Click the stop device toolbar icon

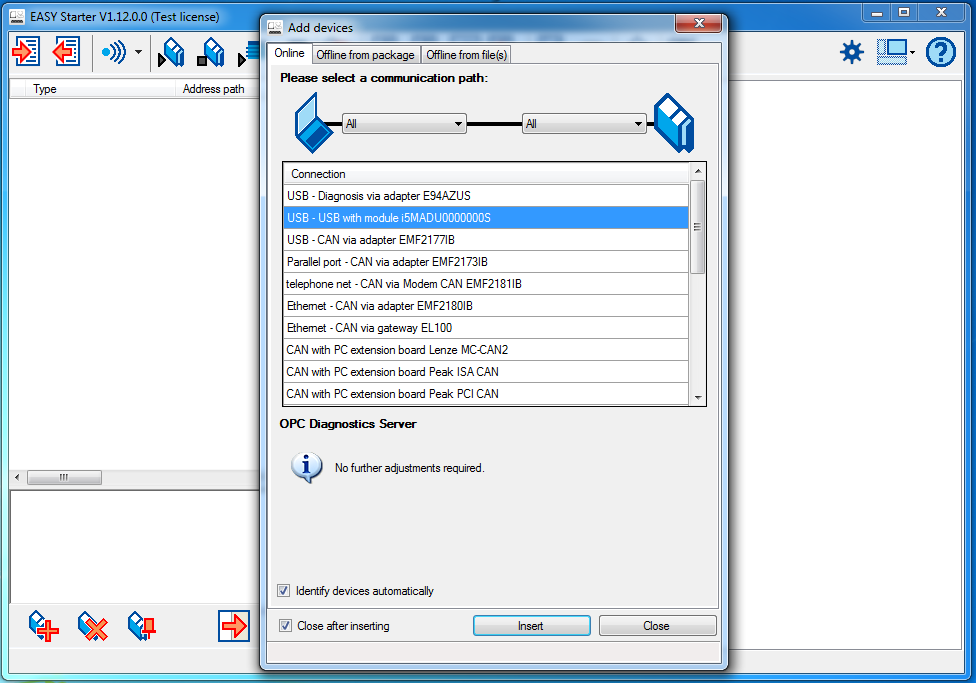click(211, 52)
